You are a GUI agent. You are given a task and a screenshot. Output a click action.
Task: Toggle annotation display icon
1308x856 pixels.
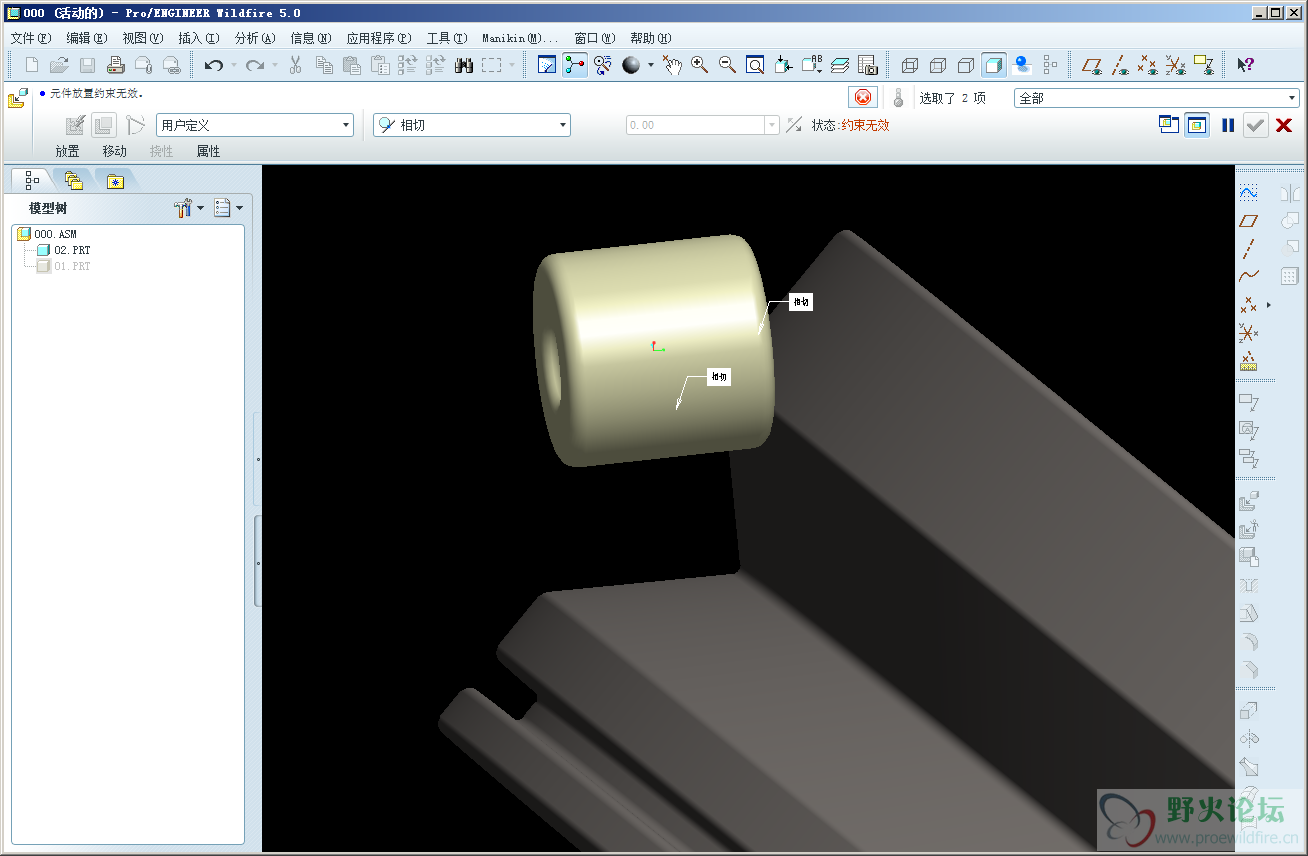coord(1204,65)
